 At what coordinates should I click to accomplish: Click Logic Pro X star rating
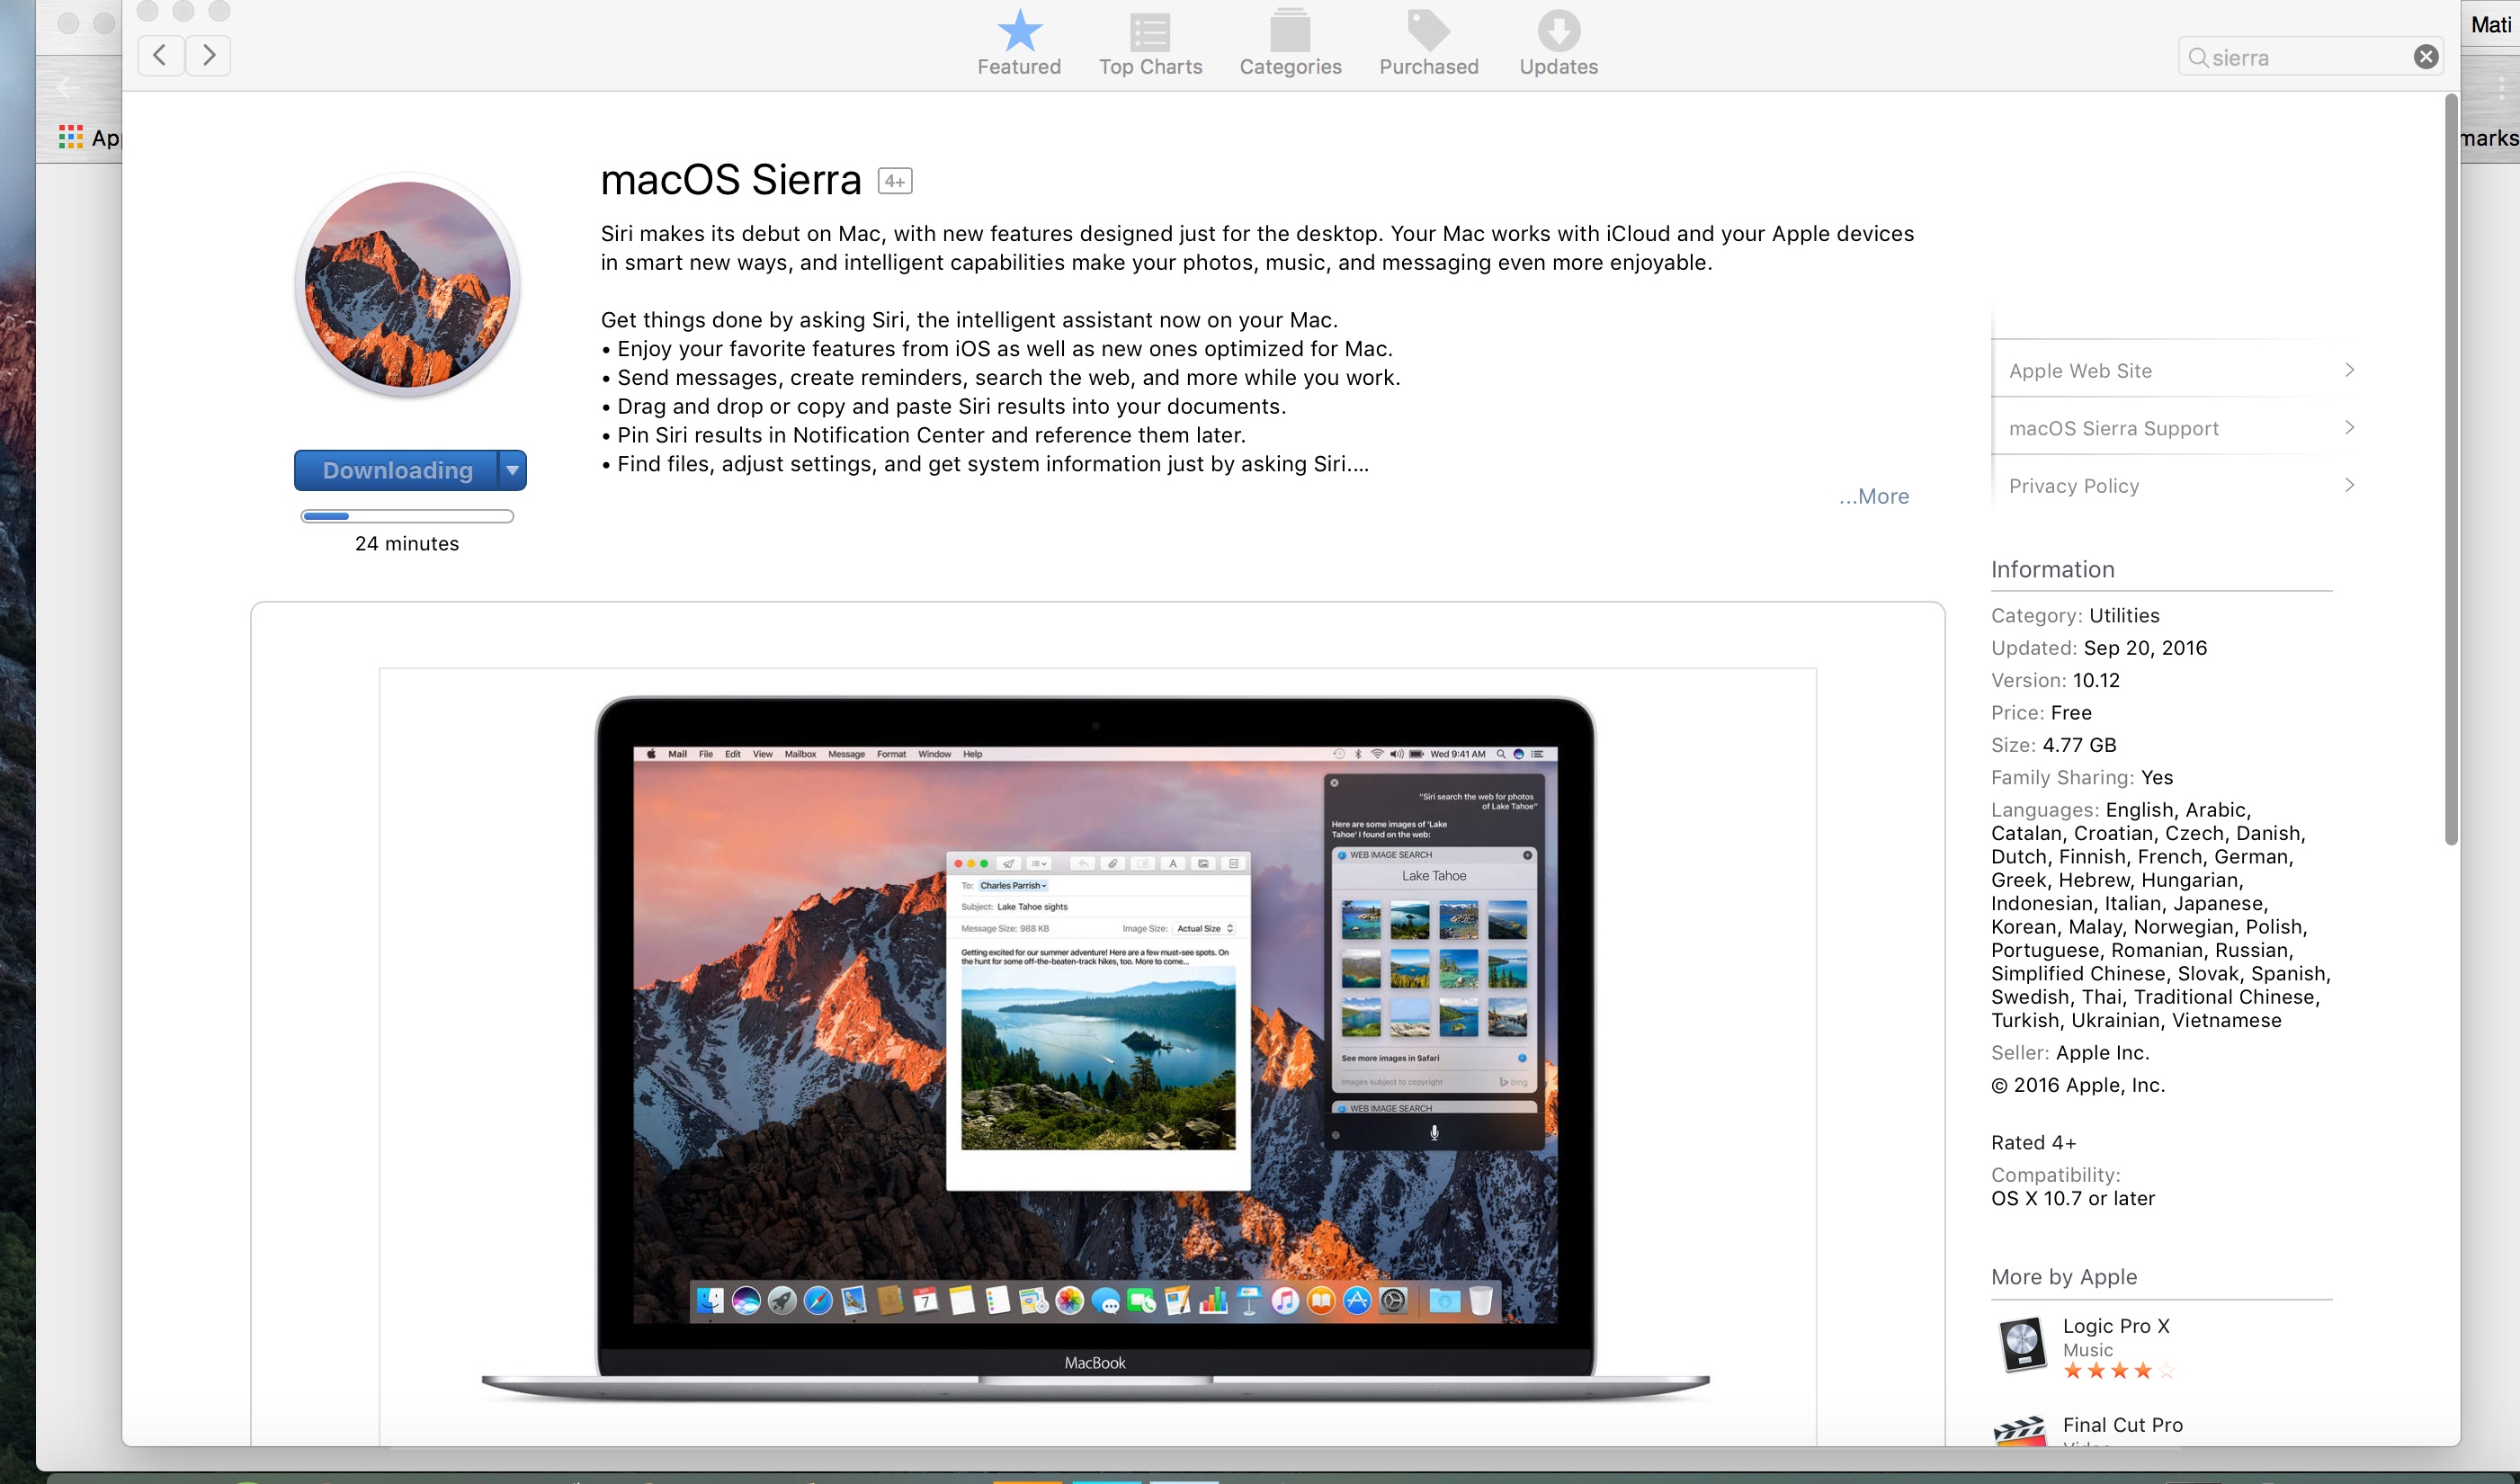point(2119,1371)
